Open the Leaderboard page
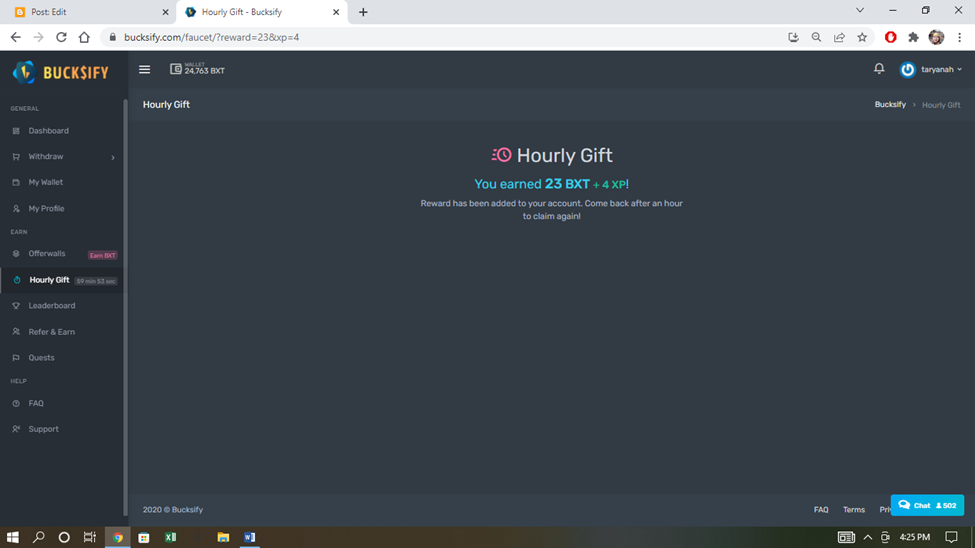975x548 pixels. 52,305
